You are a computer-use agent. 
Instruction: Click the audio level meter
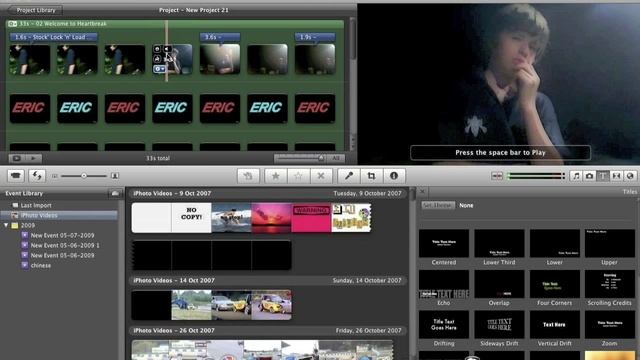point(536,176)
